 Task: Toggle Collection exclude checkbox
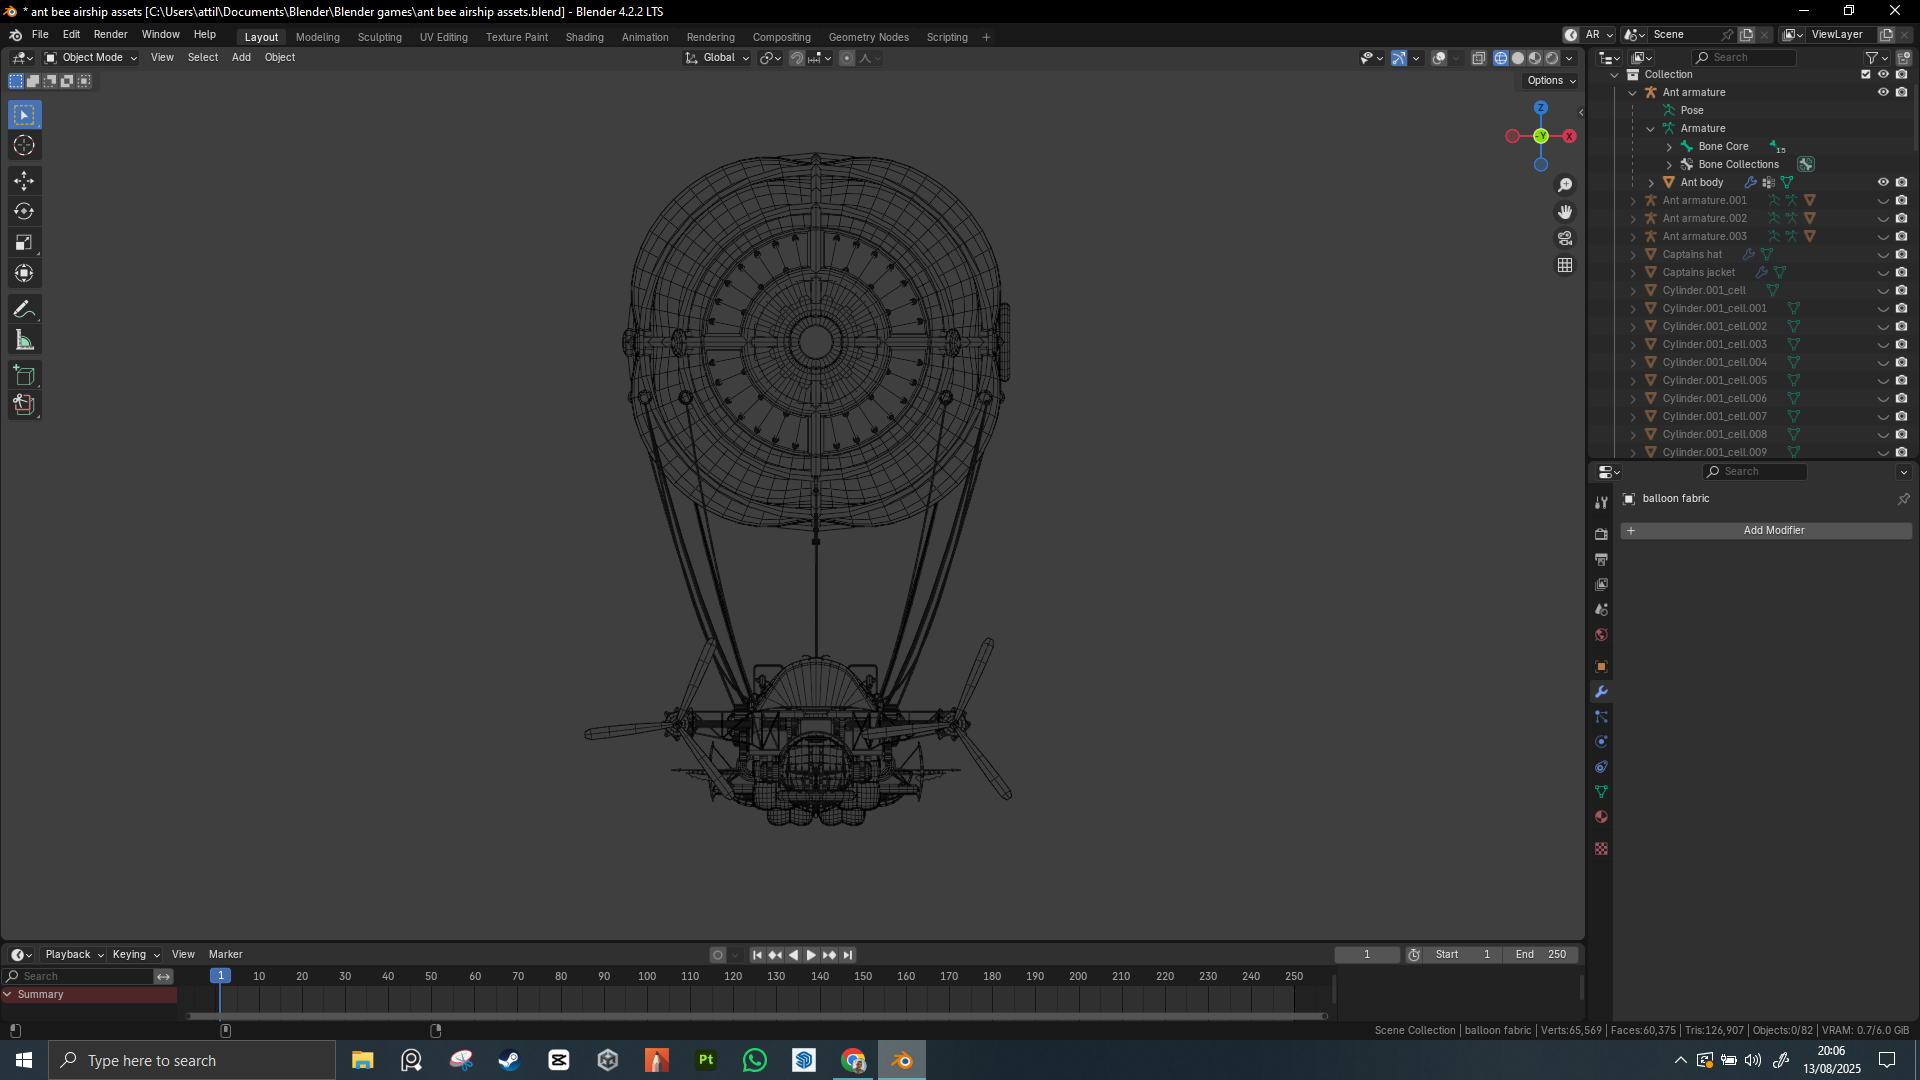pyautogui.click(x=1865, y=74)
